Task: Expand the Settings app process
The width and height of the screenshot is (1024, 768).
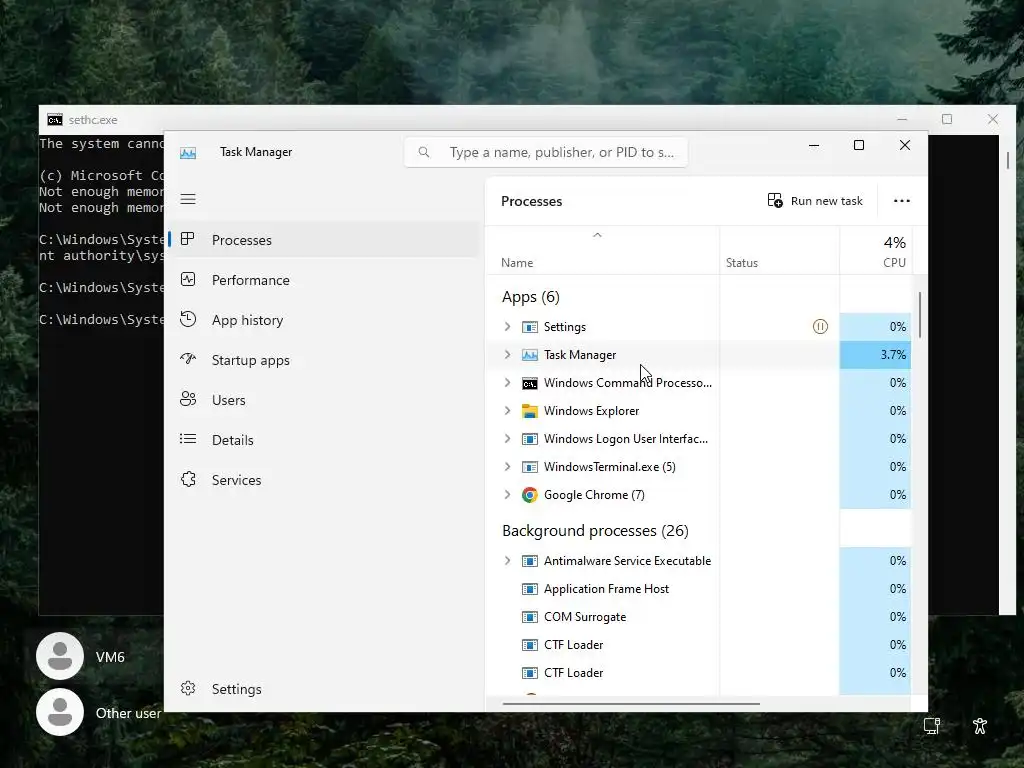Action: coord(507,327)
